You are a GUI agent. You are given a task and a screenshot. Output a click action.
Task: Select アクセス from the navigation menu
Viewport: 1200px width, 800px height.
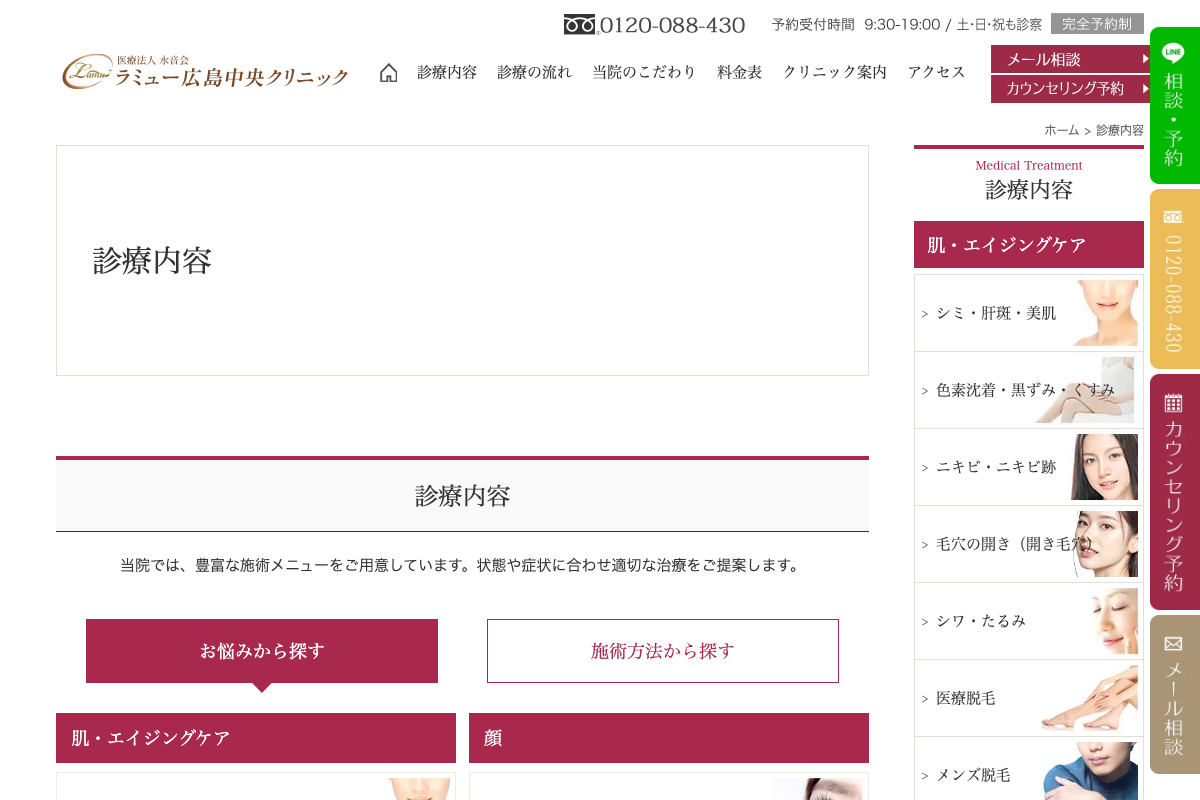coord(937,72)
